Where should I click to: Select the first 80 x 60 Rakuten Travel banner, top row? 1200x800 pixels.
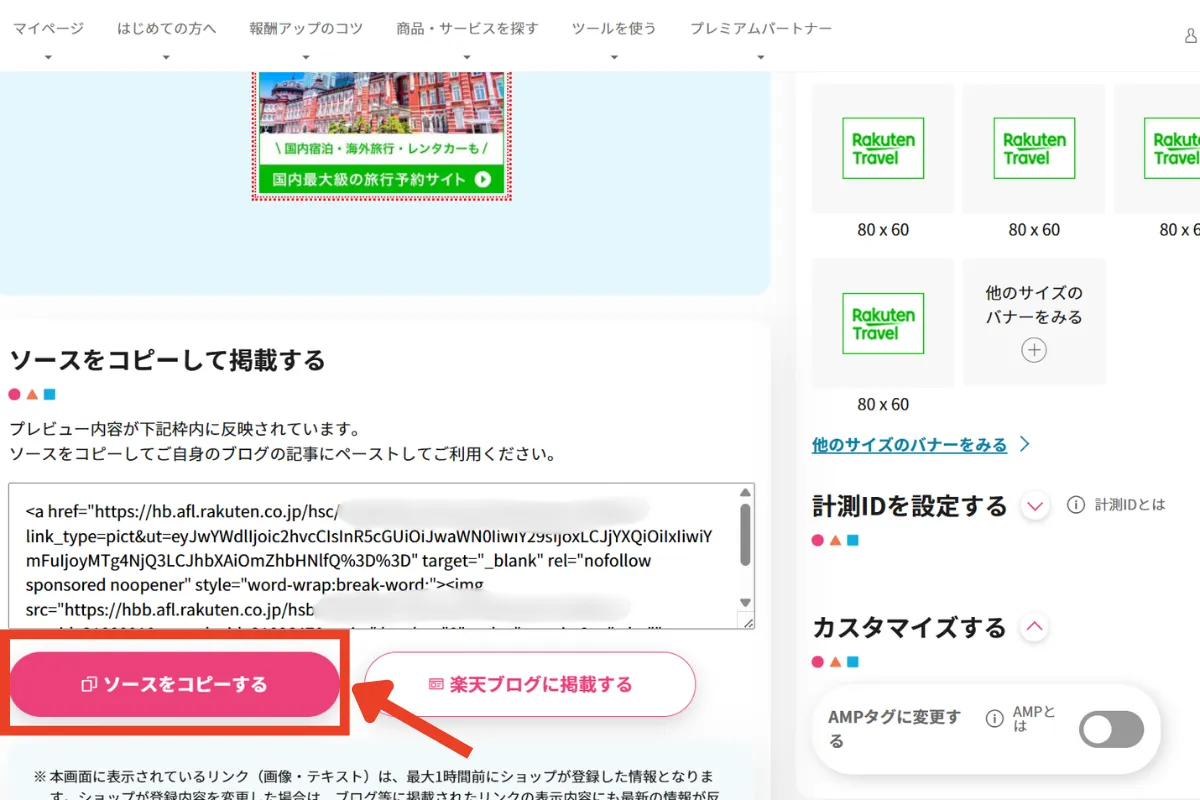point(883,148)
